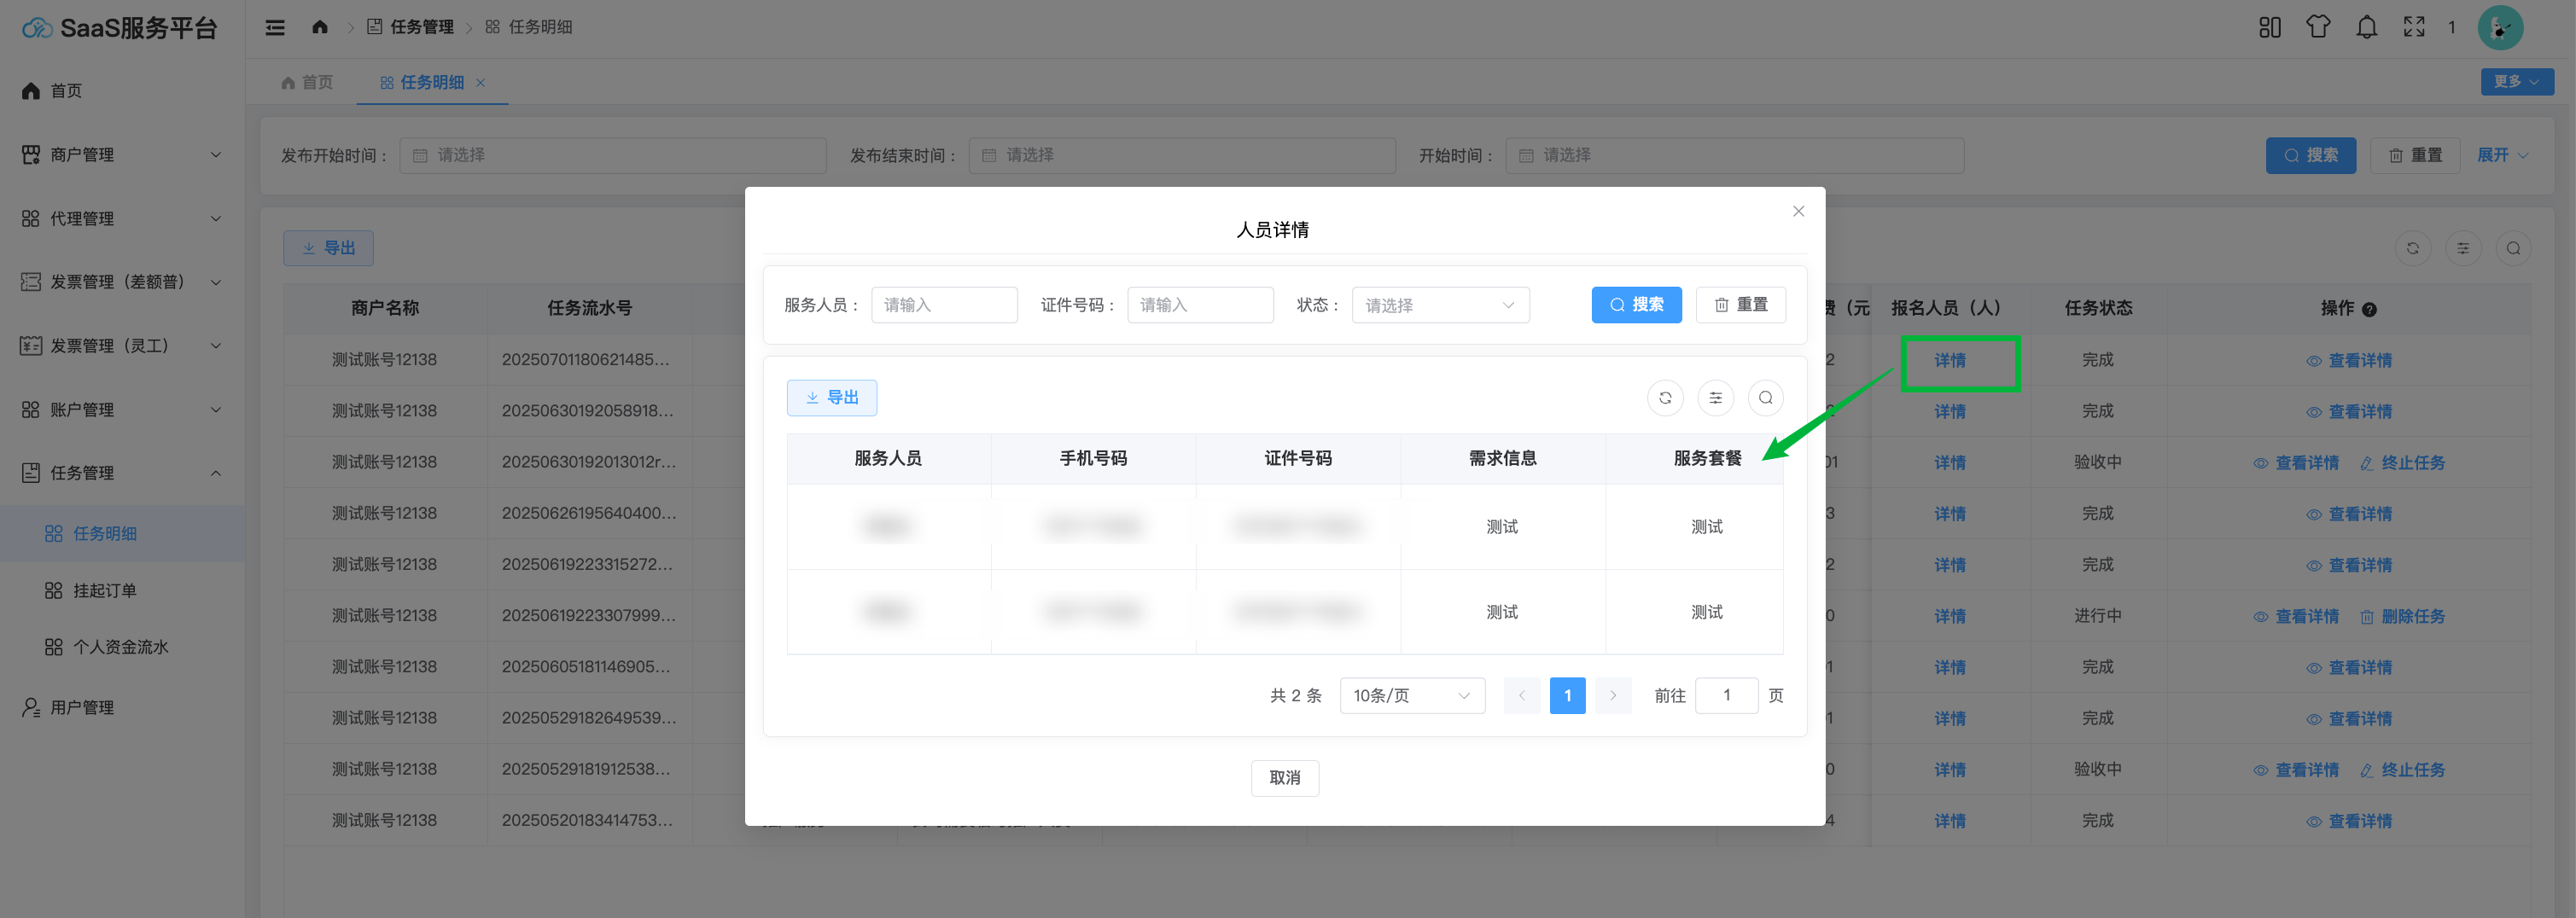Expand the 商户管理 sidebar menu

(122, 155)
